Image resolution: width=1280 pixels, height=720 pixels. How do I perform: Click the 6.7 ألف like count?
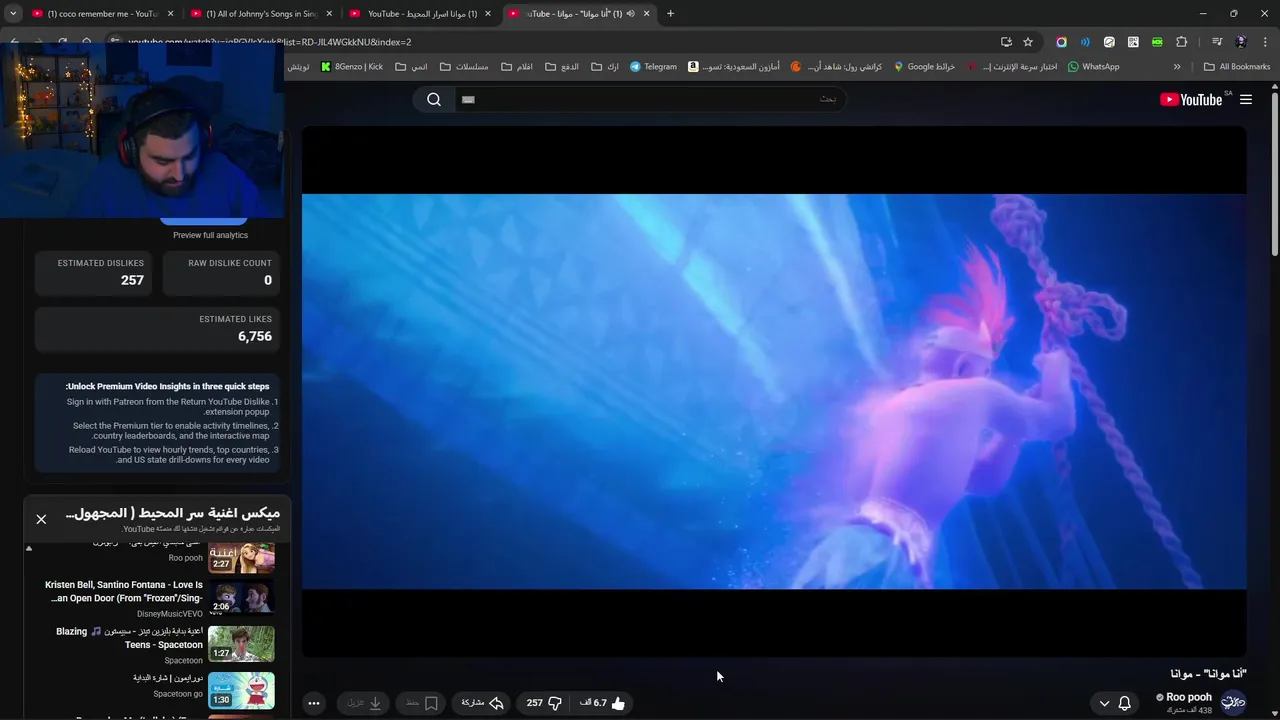click(x=593, y=703)
